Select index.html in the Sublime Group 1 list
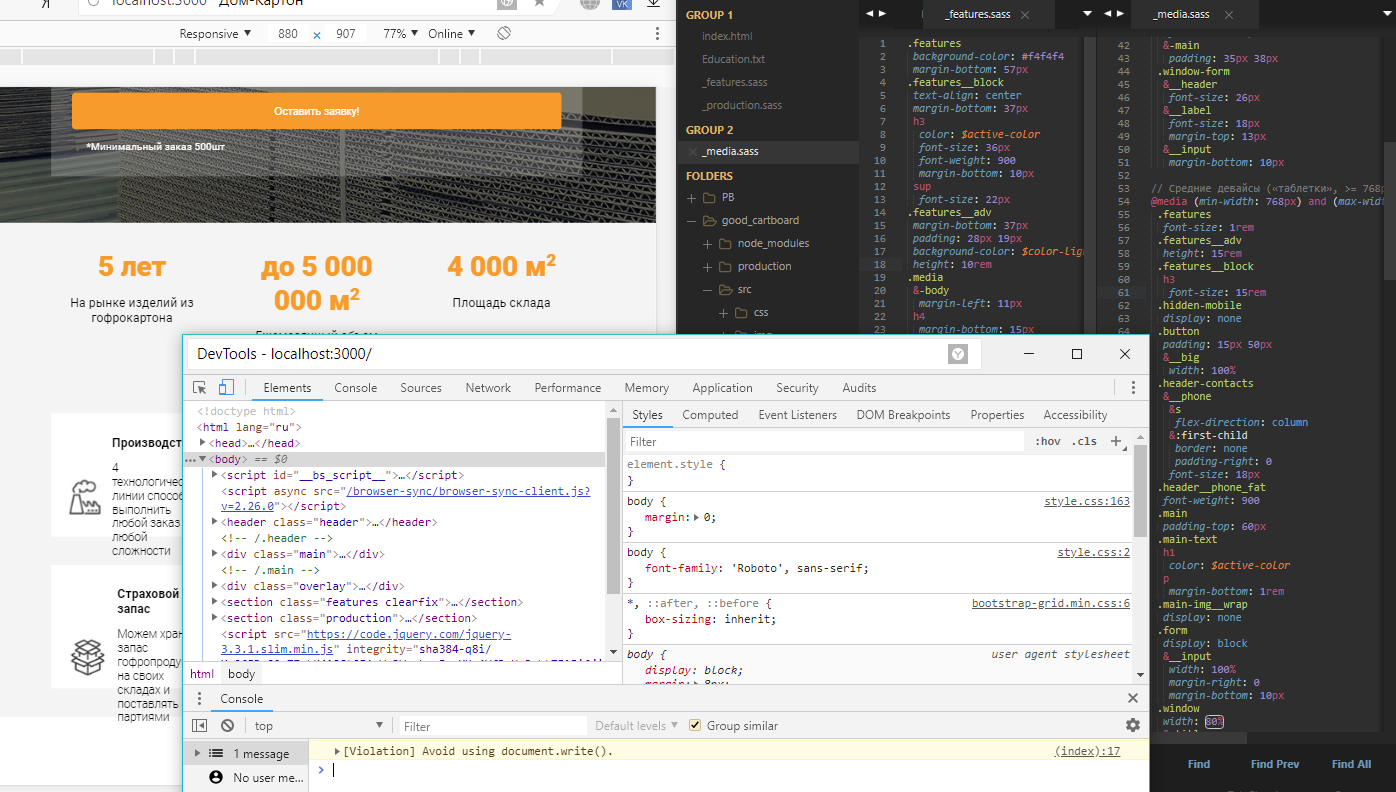 pyautogui.click(x=727, y=36)
